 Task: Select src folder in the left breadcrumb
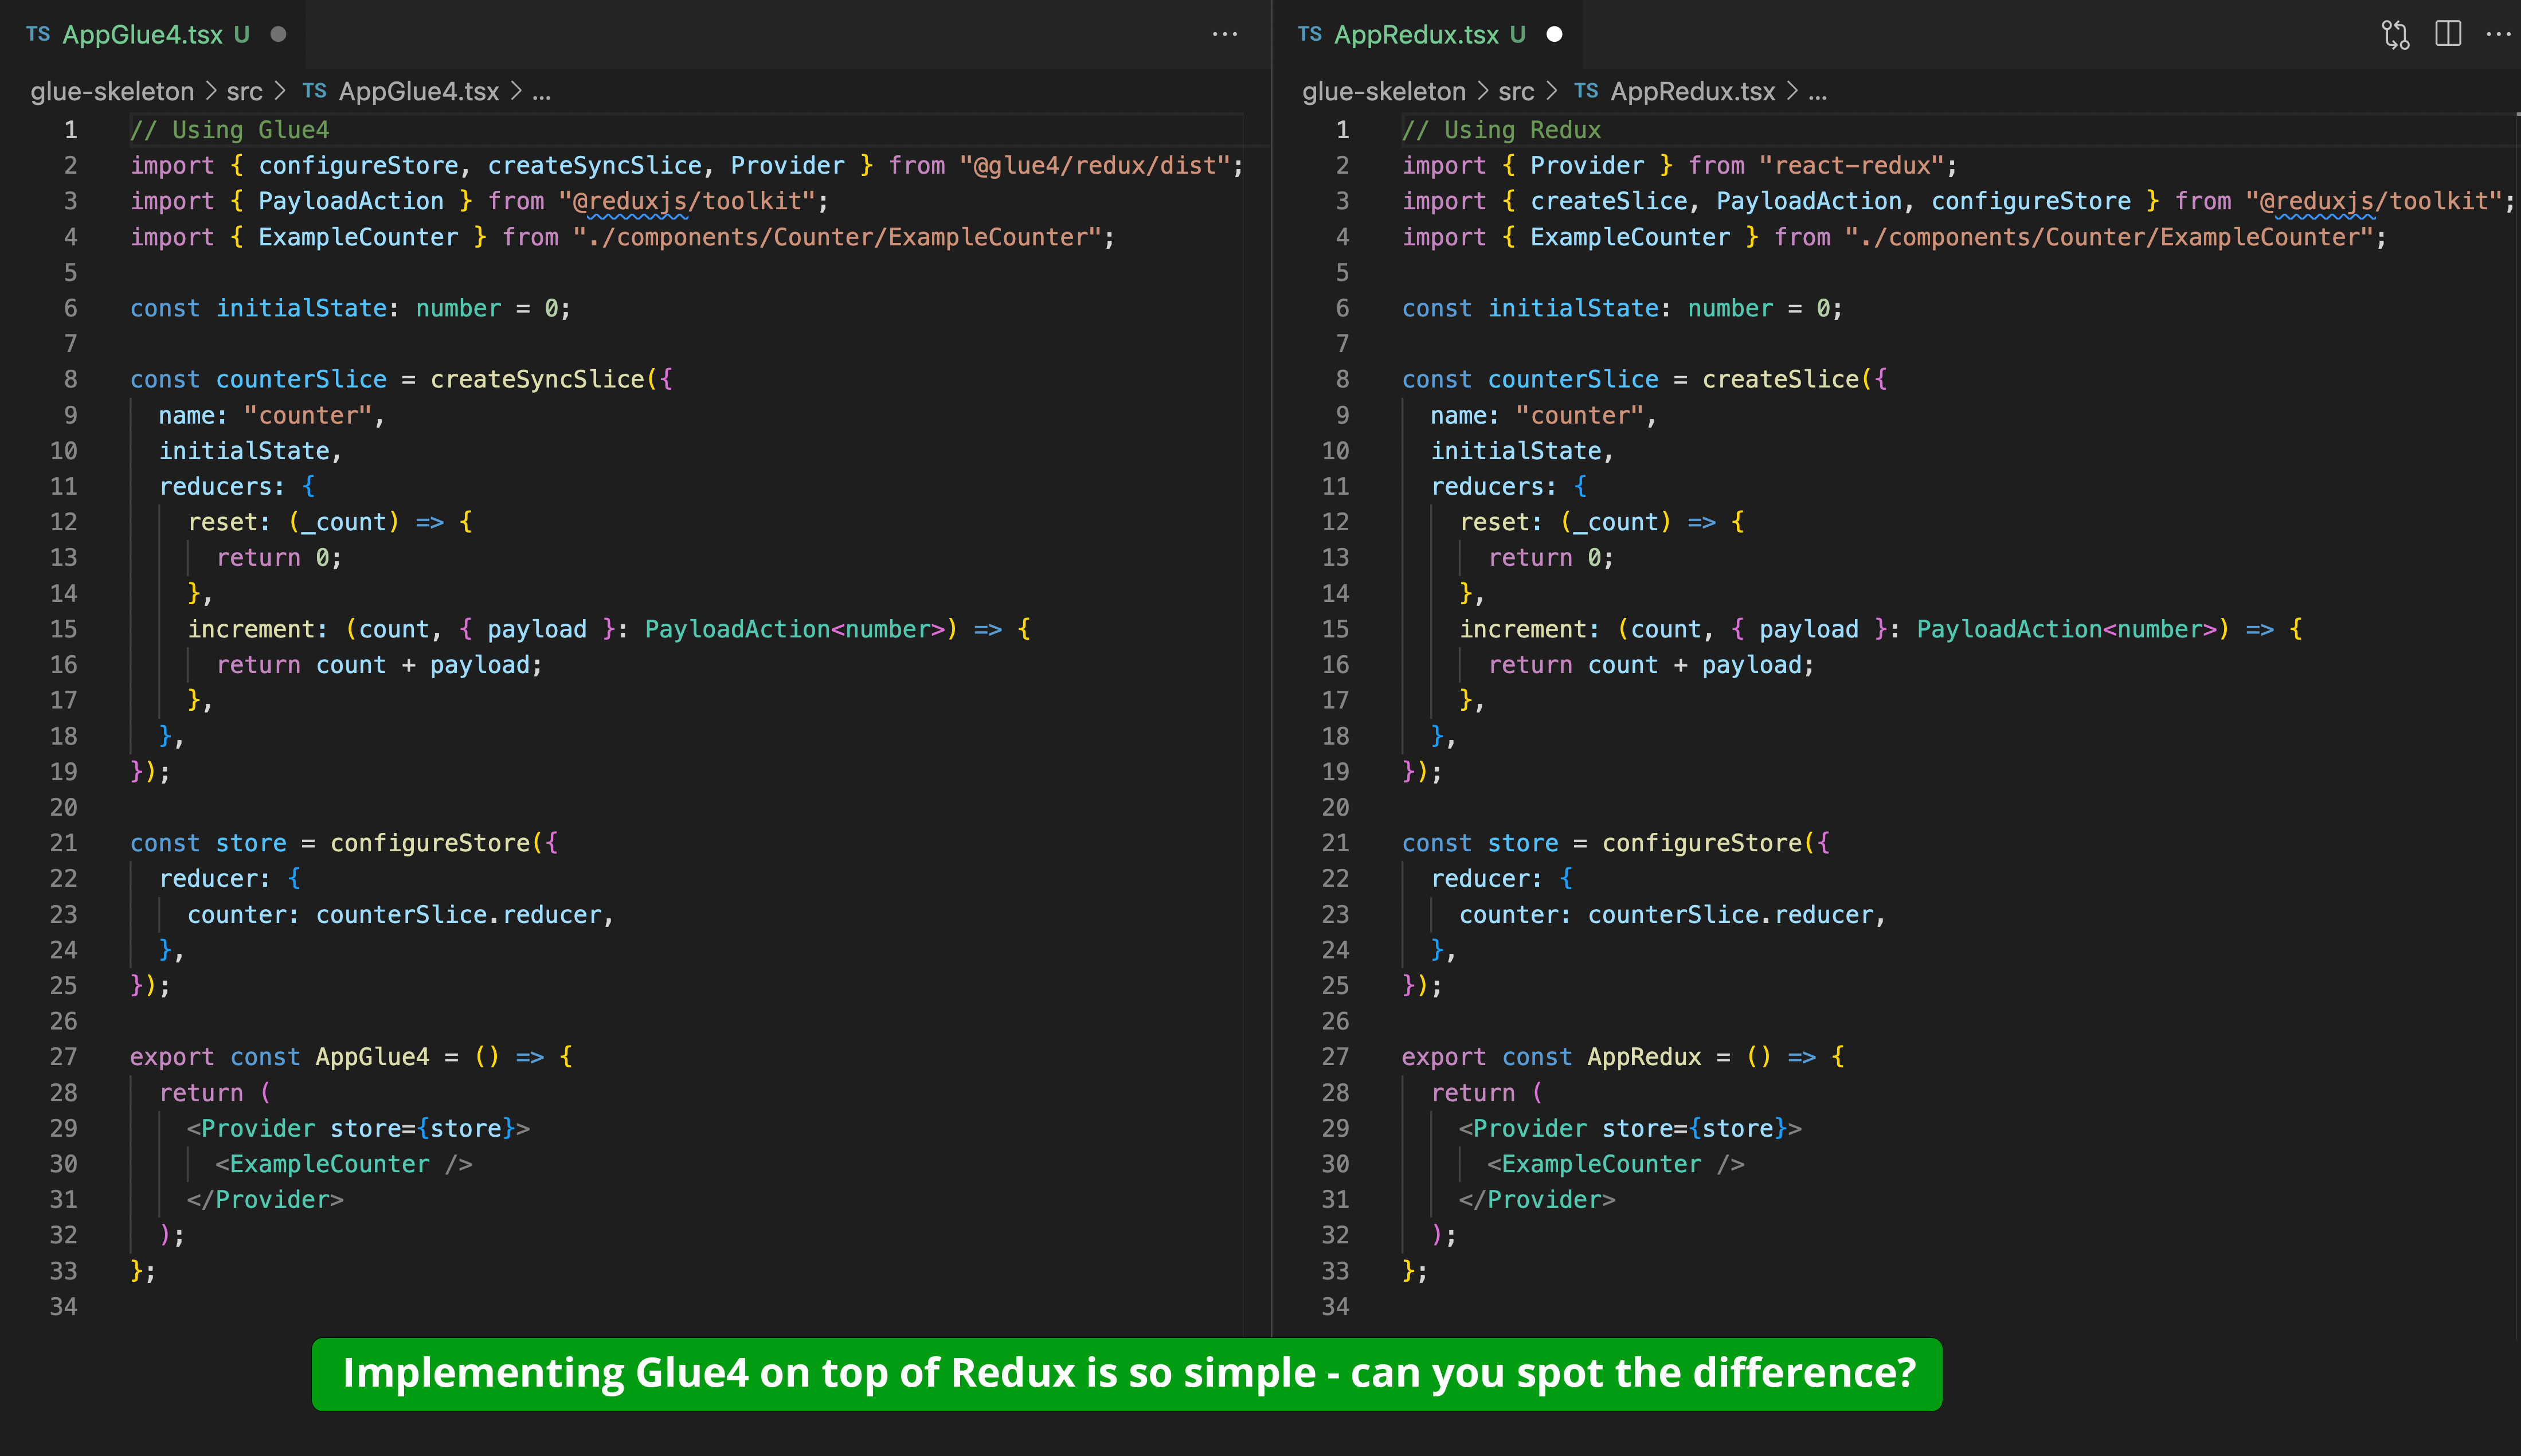(x=244, y=91)
